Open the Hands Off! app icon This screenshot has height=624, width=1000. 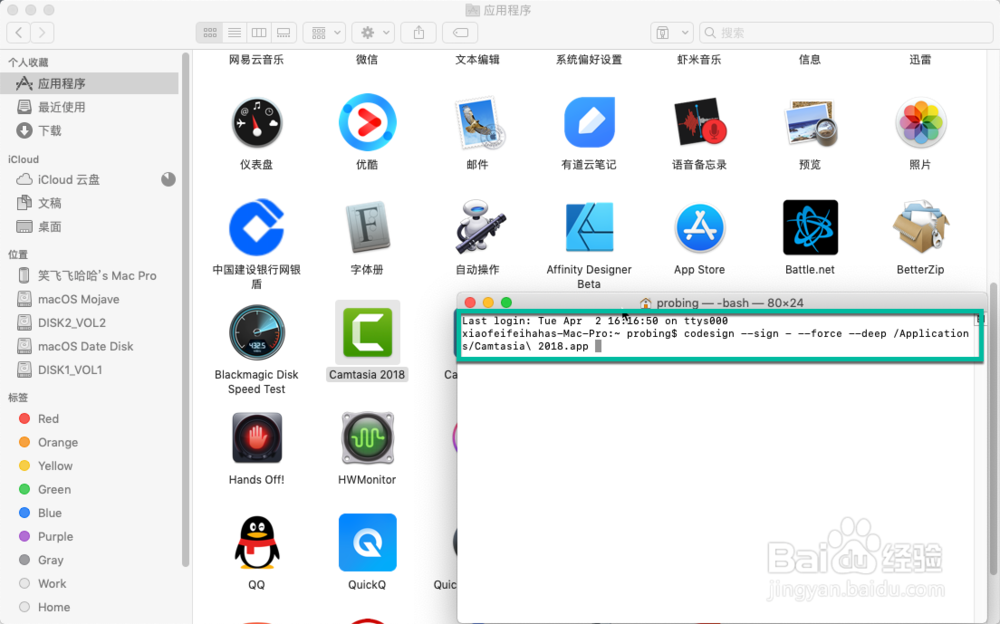256,438
